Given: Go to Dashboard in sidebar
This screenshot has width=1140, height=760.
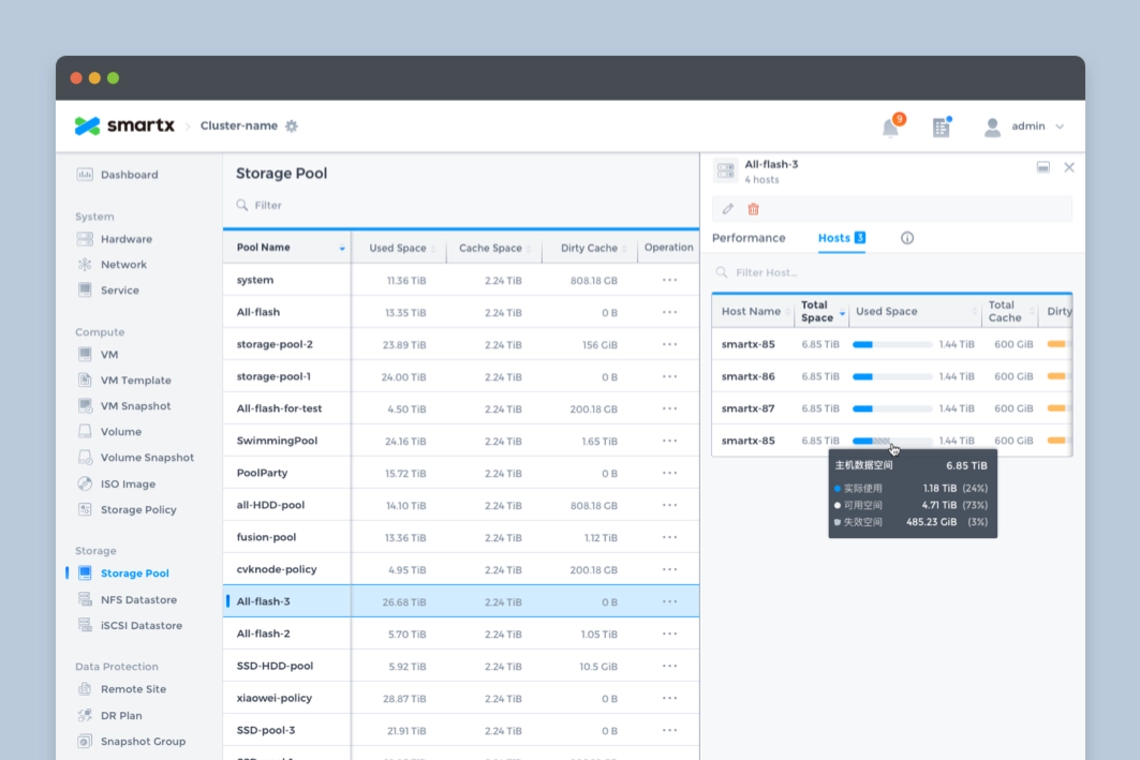Looking at the screenshot, I should pos(129,175).
